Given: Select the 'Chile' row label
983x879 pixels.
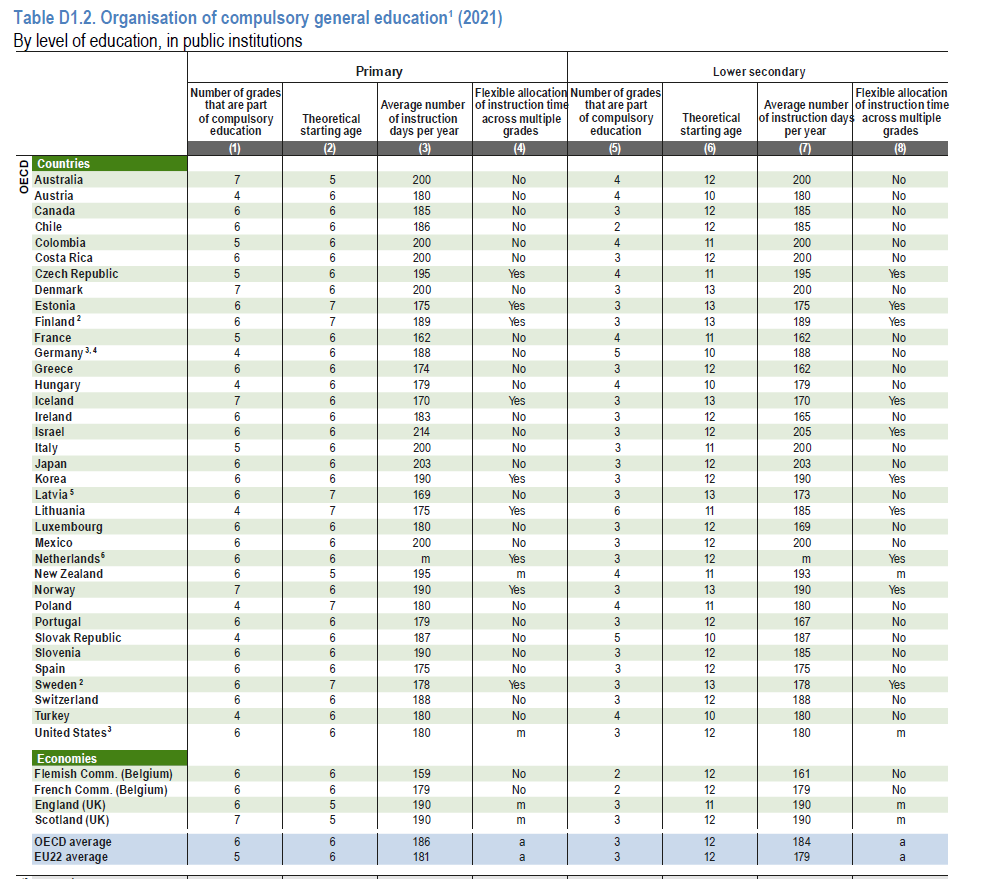Looking at the screenshot, I should [48, 227].
